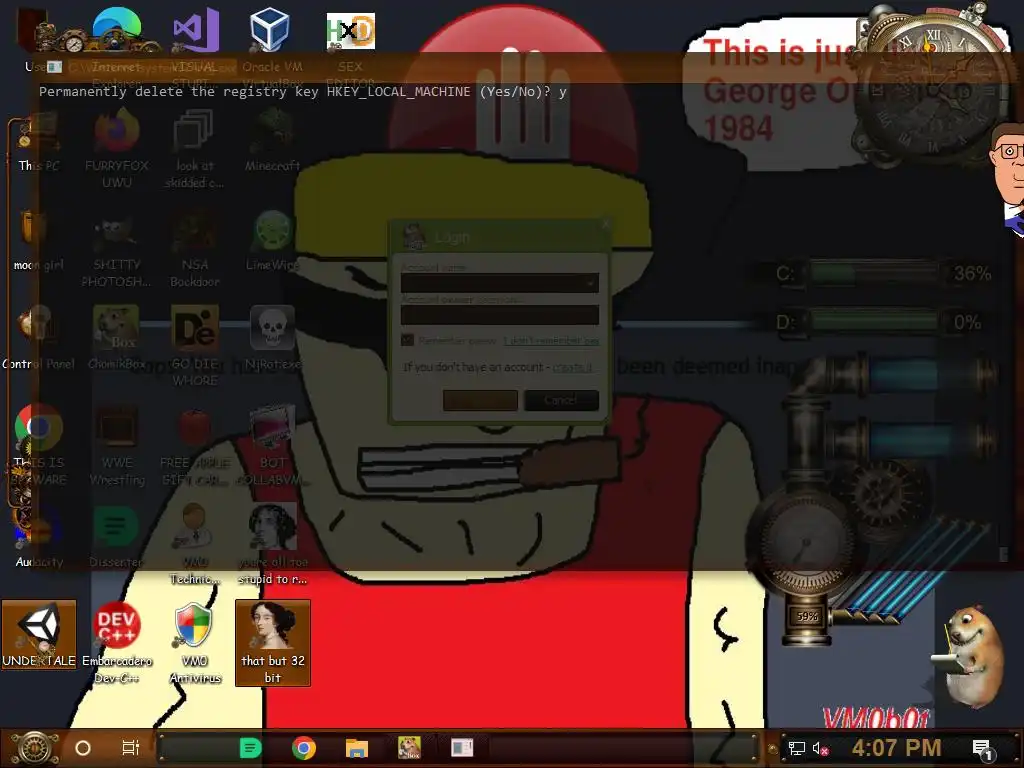Open the Audacity desktop shortcut
The height and width of the screenshot is (768, 1024).
(39, 528)
